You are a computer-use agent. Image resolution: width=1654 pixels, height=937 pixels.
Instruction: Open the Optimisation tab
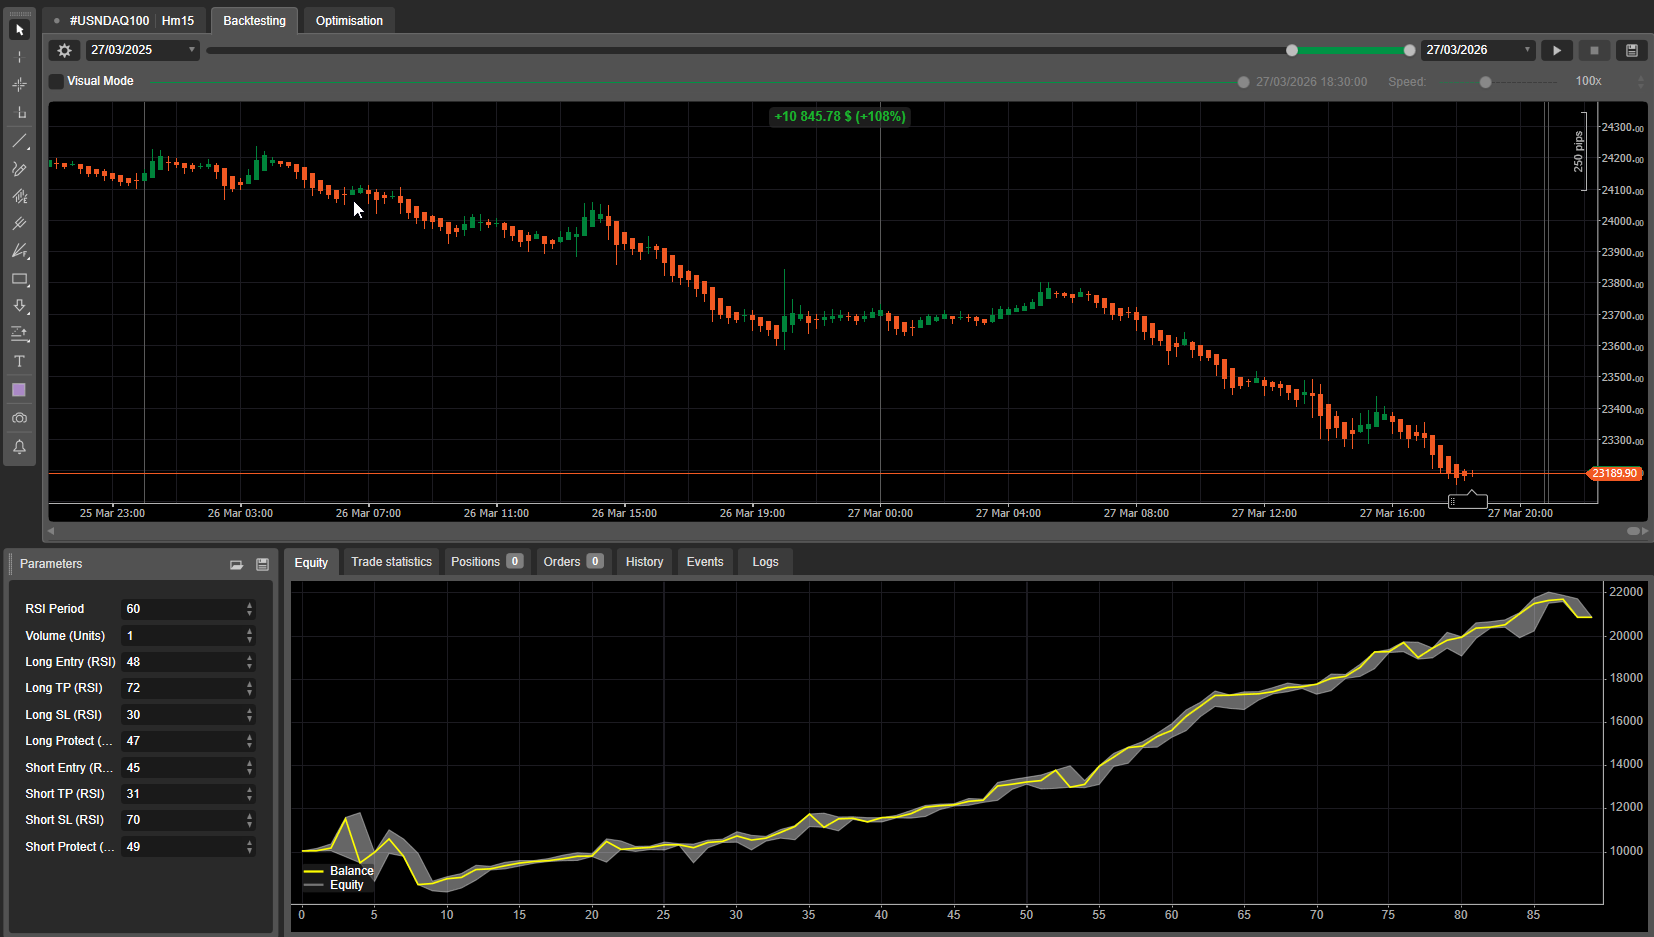(x=349, y=20)
